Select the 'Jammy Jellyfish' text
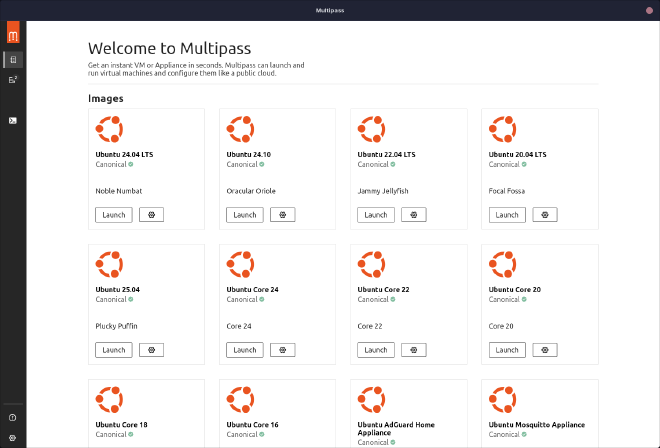Viewport: 660px width, 448px height. [383, 191]
